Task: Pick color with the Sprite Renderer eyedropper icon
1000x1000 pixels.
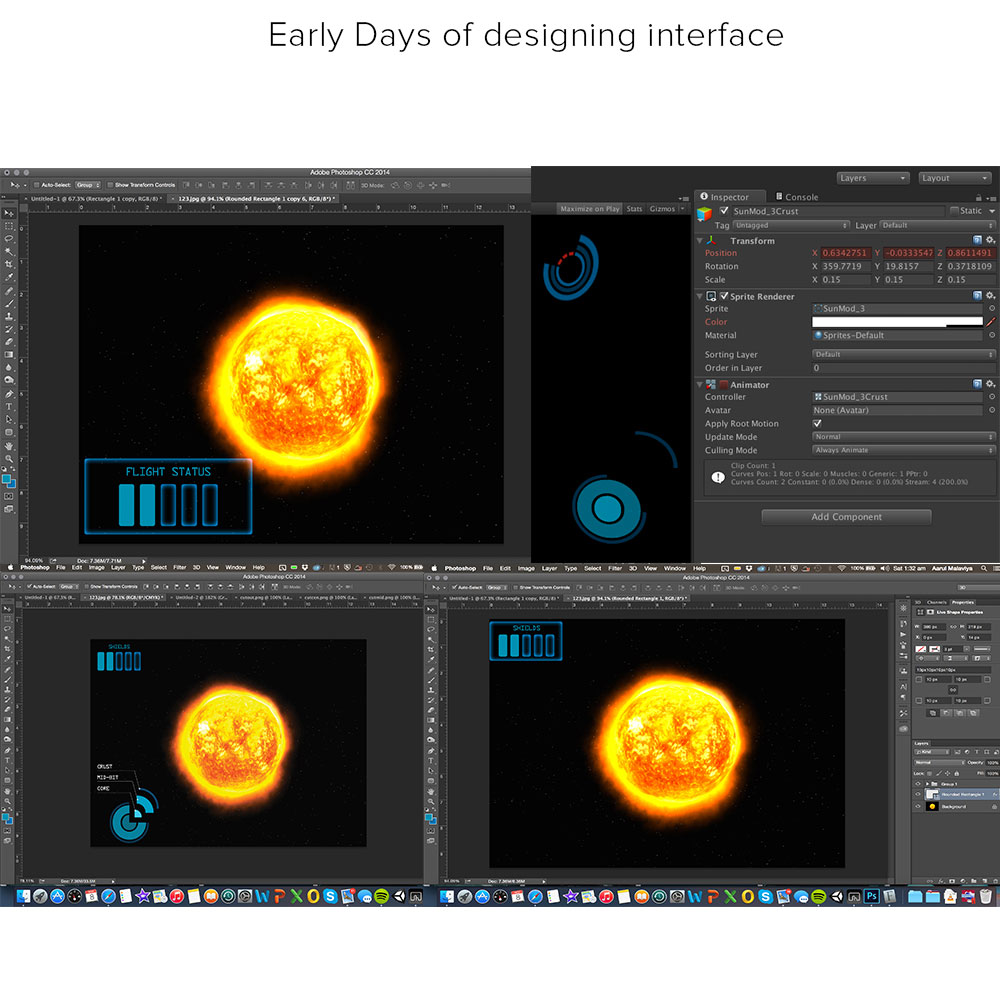Action: (991, 322)
